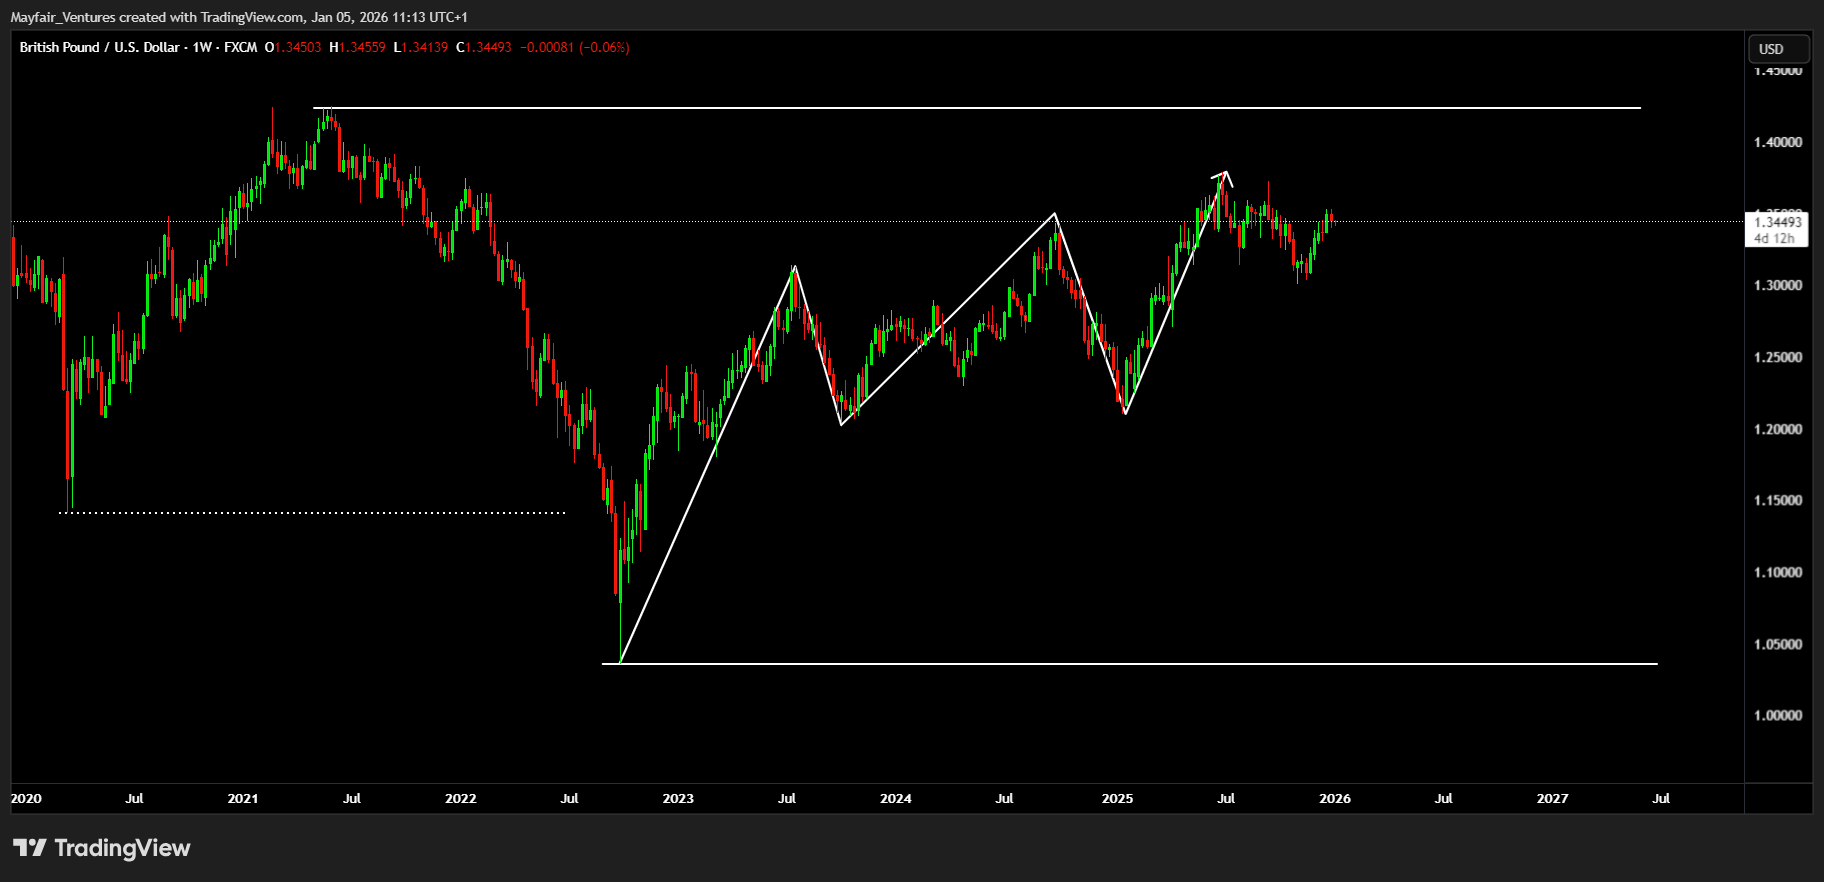Click the 2026 time axis label
The height and width of the screenshot is (882, 1824).
[1335, 798]
